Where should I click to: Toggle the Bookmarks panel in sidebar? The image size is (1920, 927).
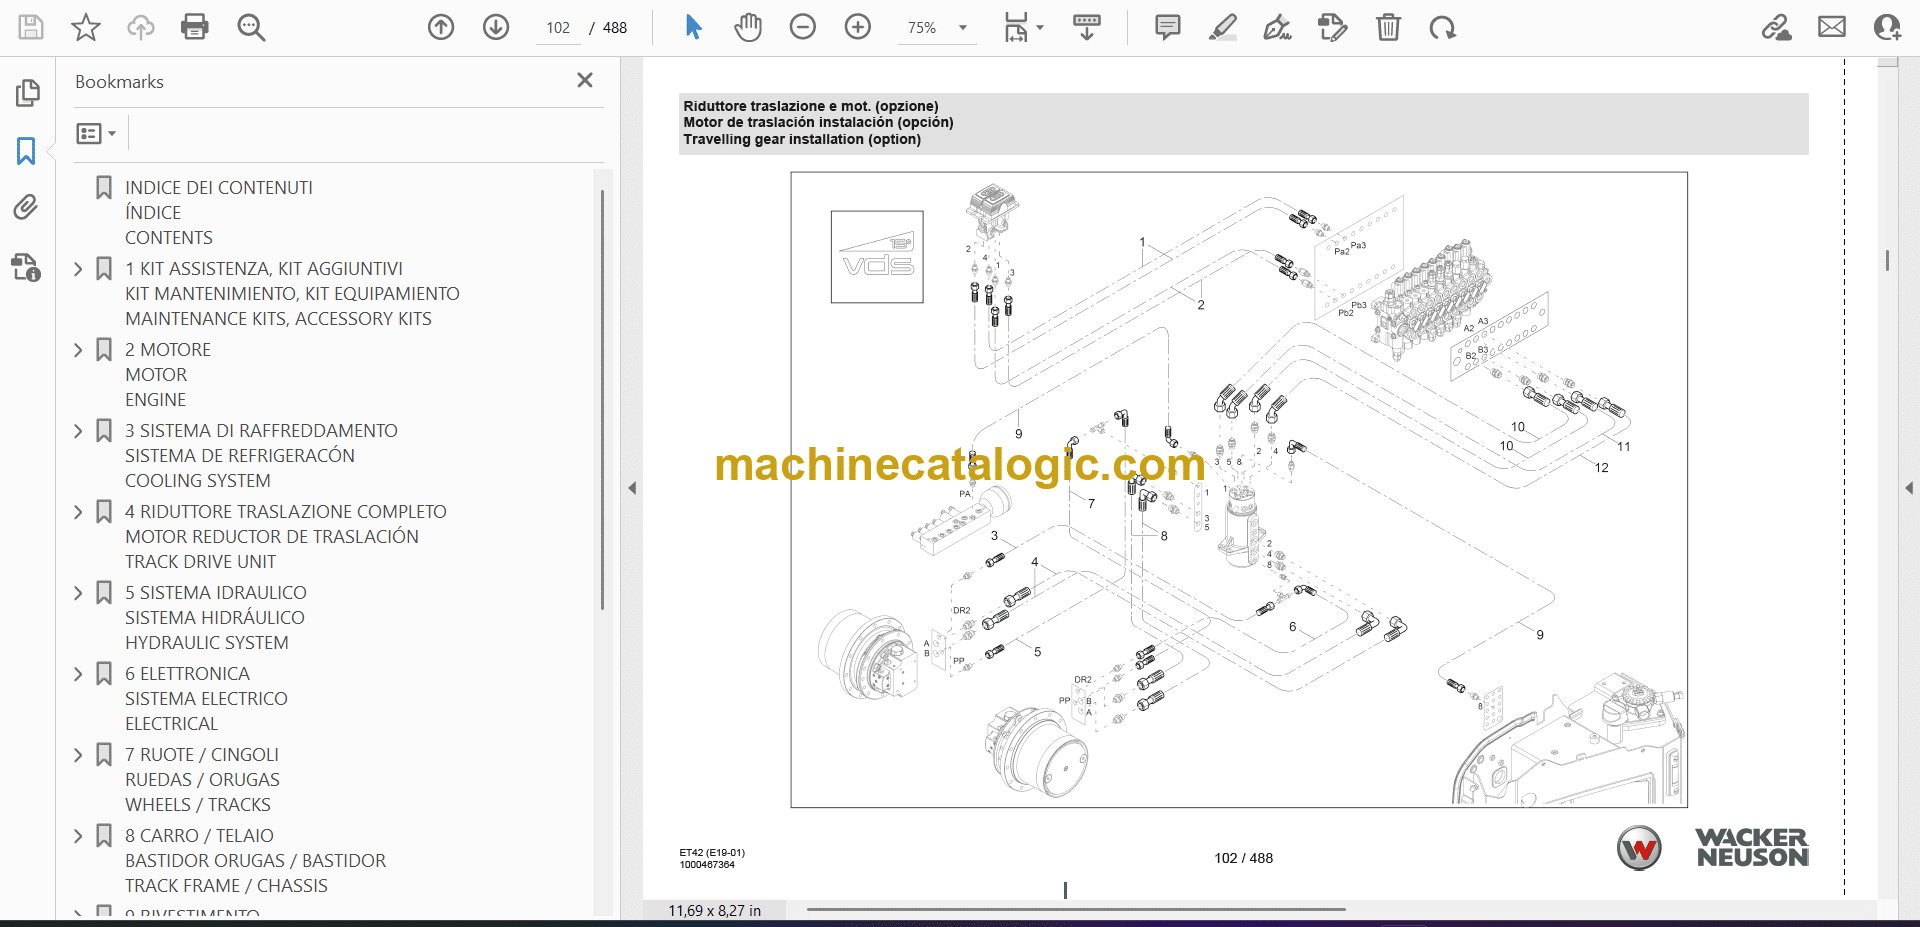click(x=26, y=151)
